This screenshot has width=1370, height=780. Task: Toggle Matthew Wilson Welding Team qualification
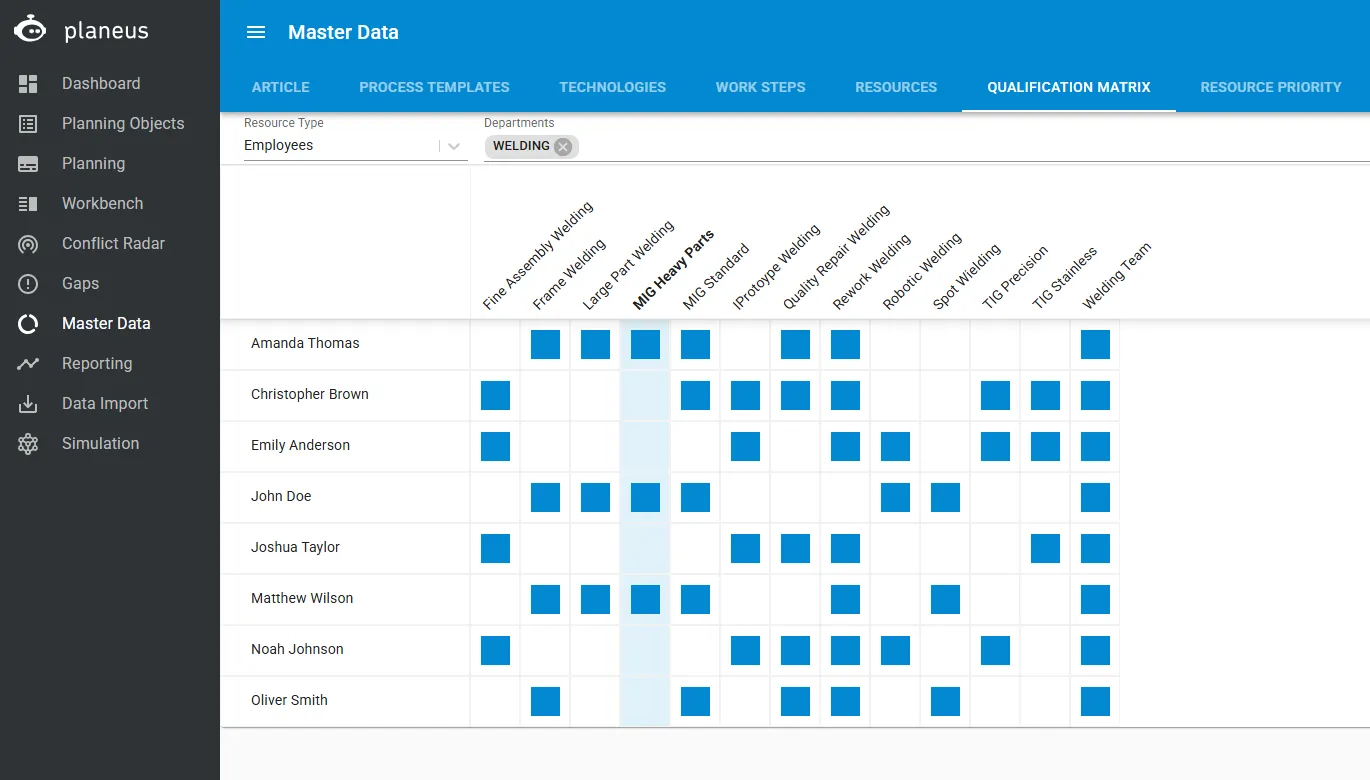[x=1095, y=600]
